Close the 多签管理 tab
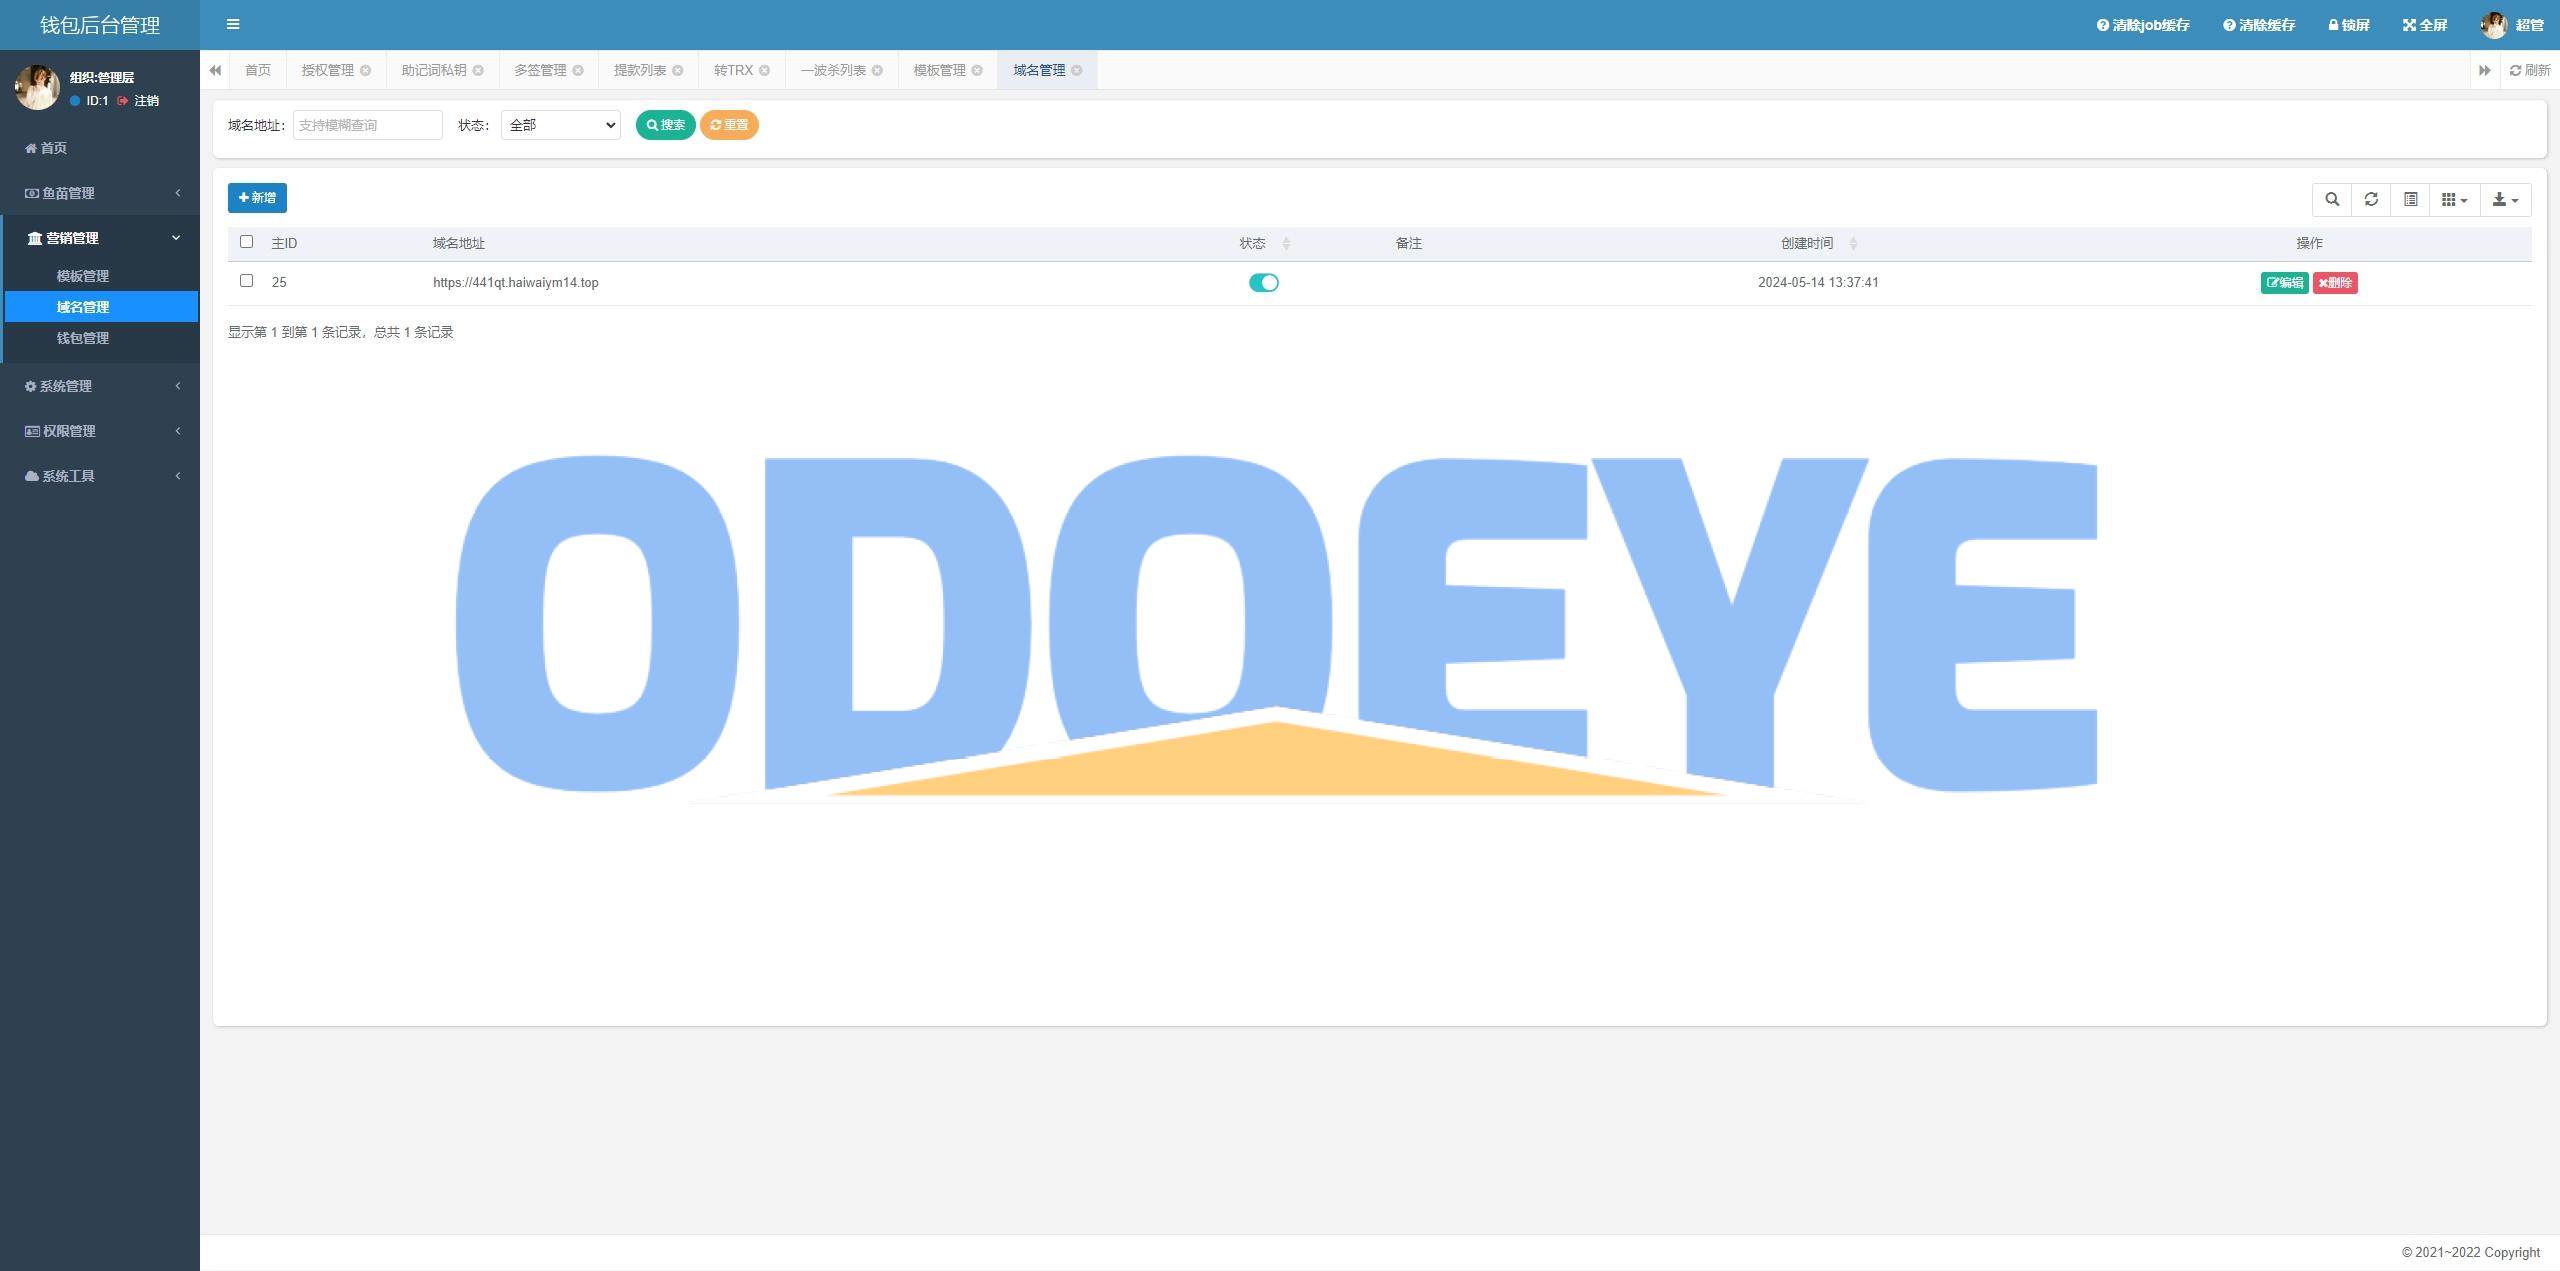The width and height of the screenshot is (2560, 1271). click(x=578, y=70)
